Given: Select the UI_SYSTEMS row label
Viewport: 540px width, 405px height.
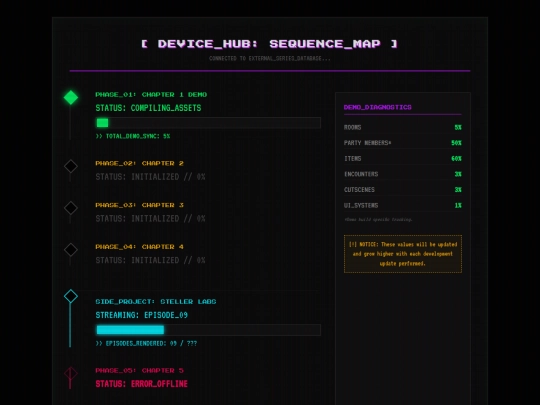Looking at the screenshot, I should (x=361, y=205).
